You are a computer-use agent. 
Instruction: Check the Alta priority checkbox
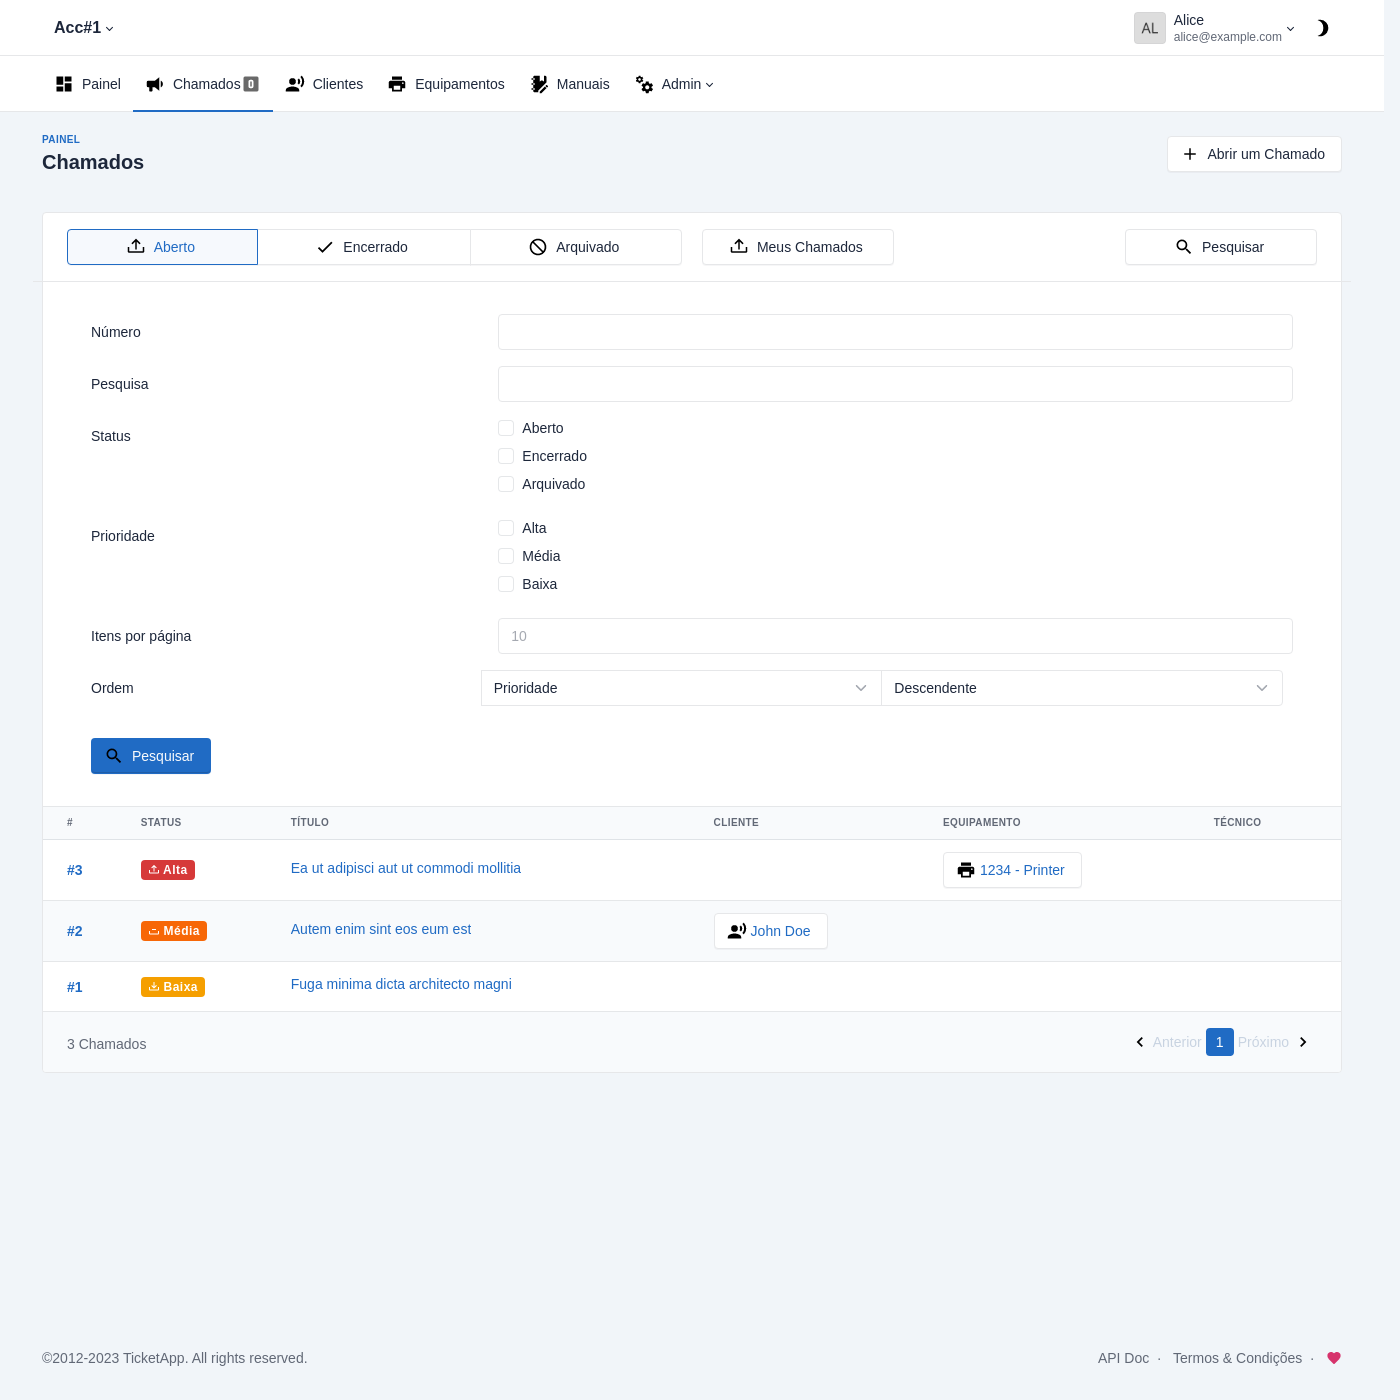pos(506,528)
